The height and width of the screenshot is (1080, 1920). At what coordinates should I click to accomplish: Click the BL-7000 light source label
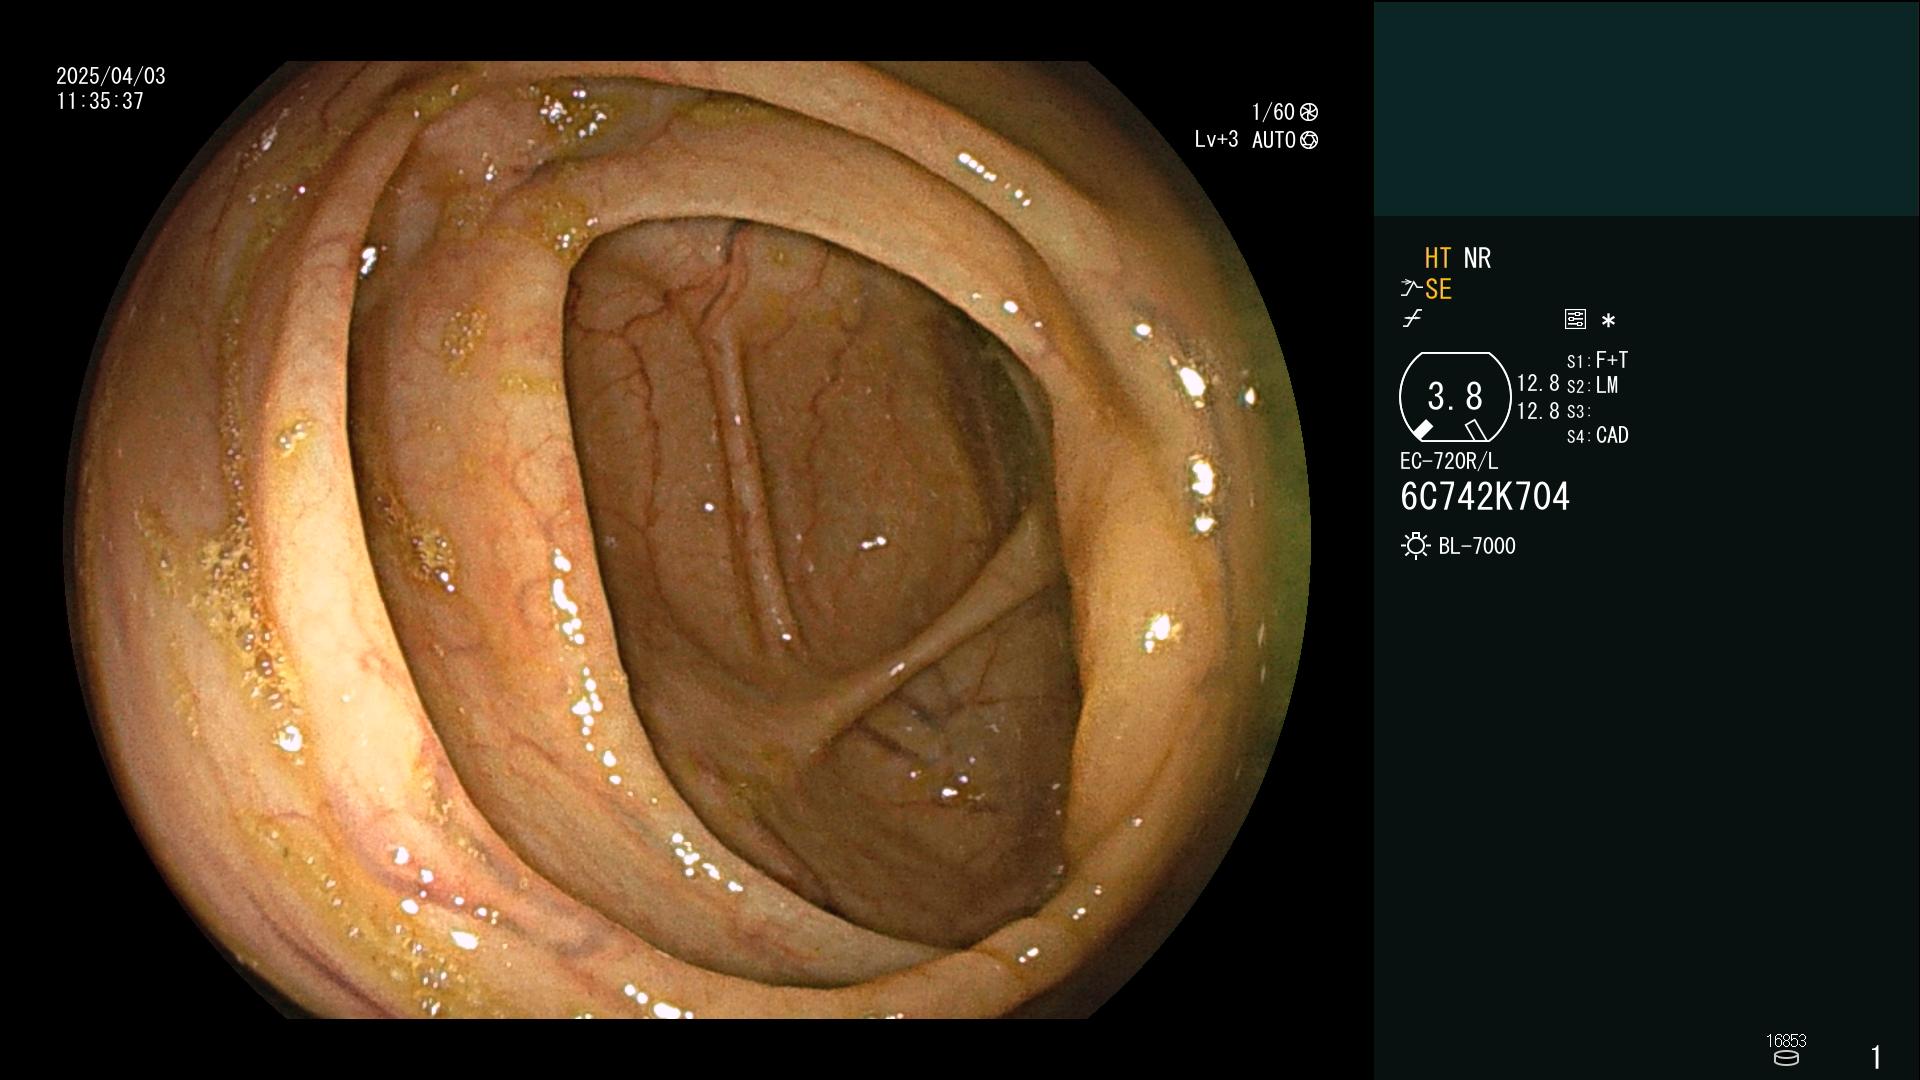point(1477,546)
